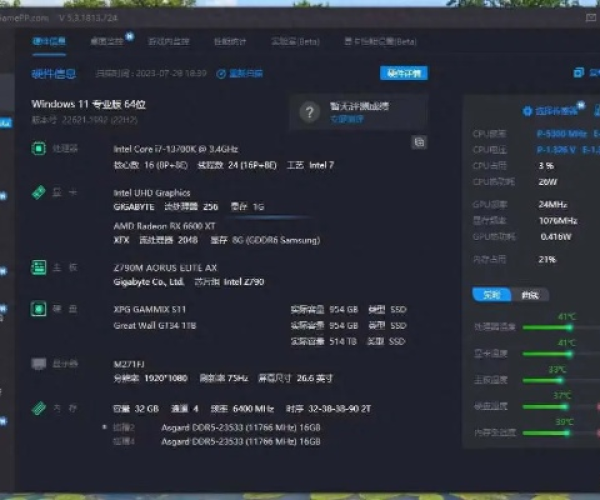Expand the first Asgard DDR5 memory slot
The image size is (600, 500).
click(x=104, y=426)
